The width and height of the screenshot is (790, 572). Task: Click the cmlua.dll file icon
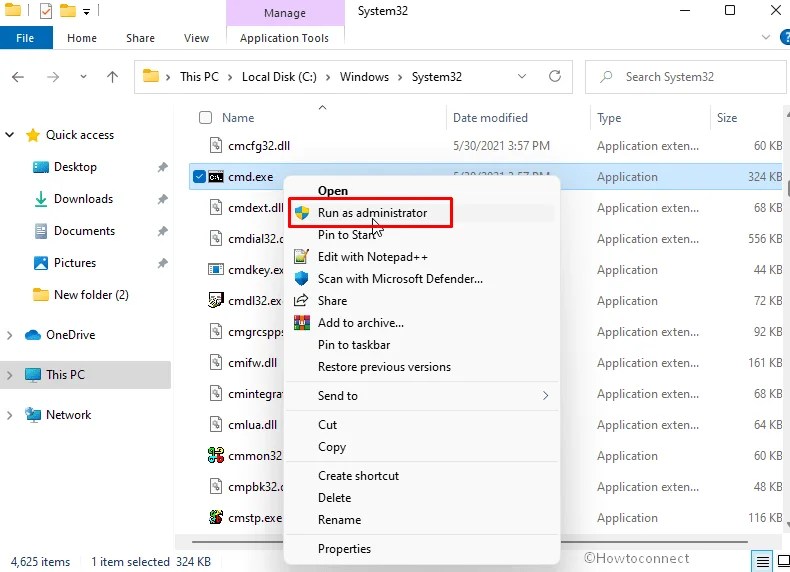click(x=216, y=424)
